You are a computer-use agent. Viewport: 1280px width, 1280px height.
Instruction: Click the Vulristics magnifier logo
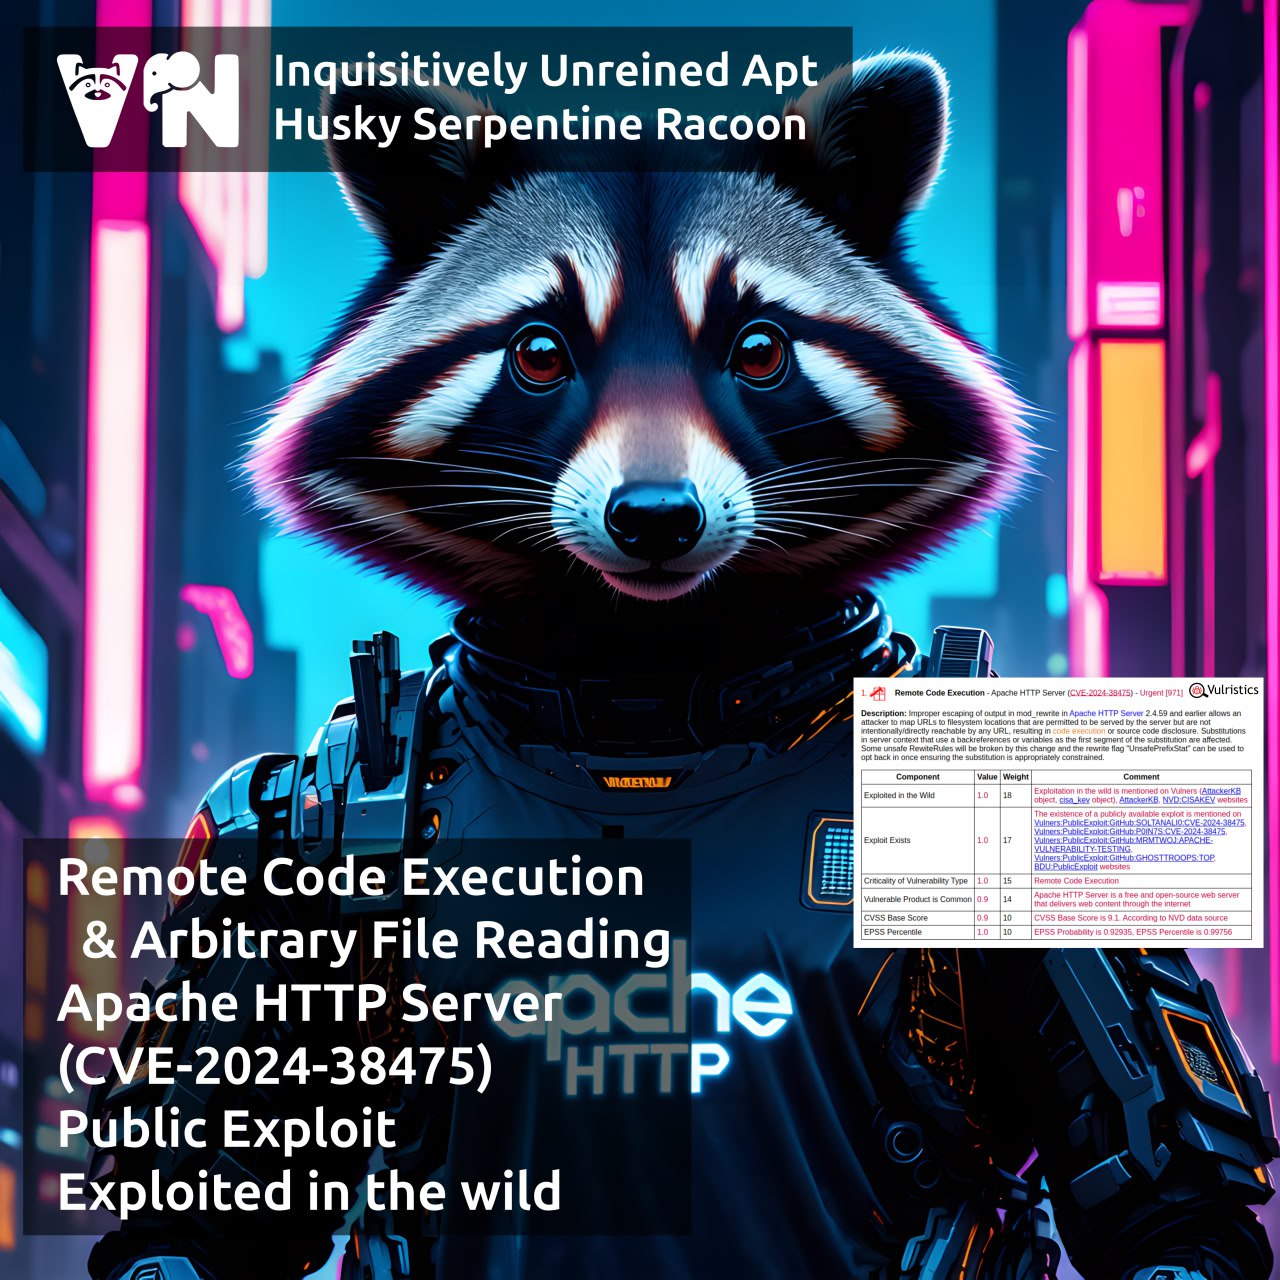[x=1198, y=690]
